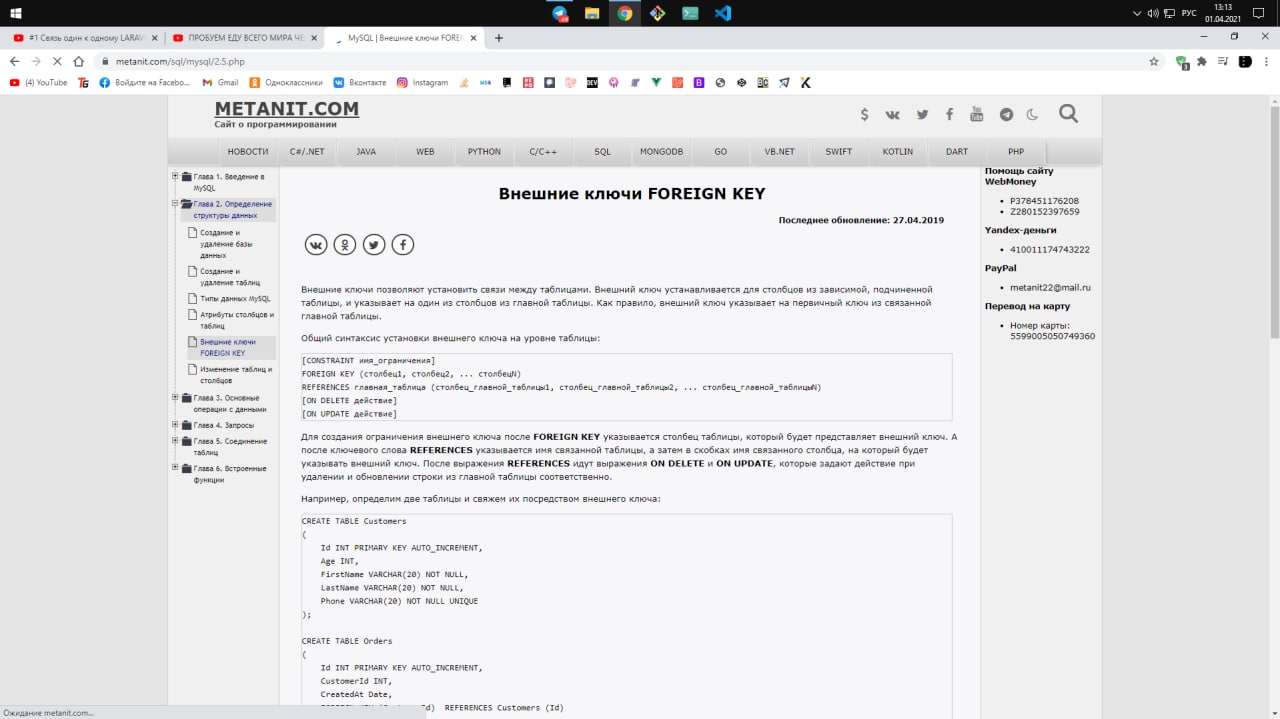Screen dimensions: 1280x719
Task: Switch РУС keyboard language indicator
Action: pos(1189,13)
